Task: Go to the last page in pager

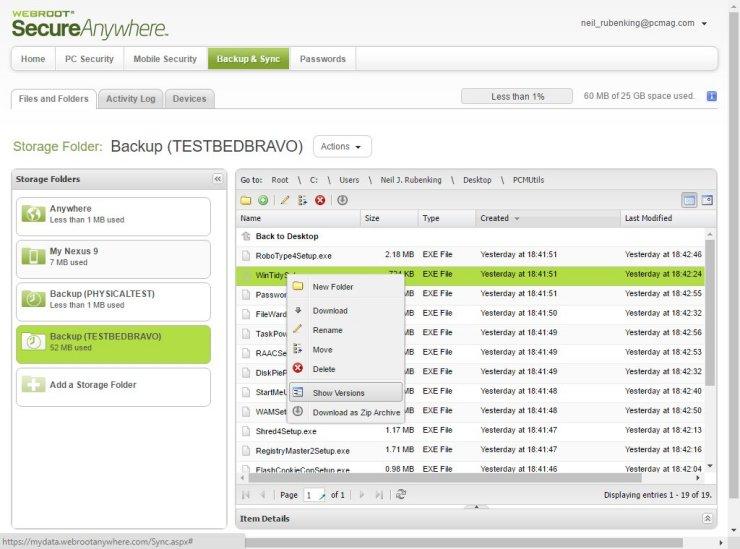Action: pos(379,495)
